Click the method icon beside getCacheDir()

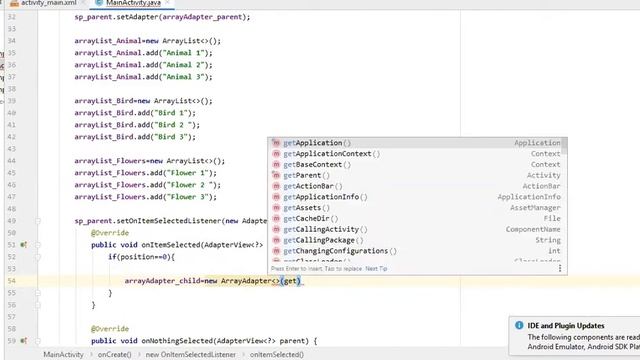[x=276, y=219]
